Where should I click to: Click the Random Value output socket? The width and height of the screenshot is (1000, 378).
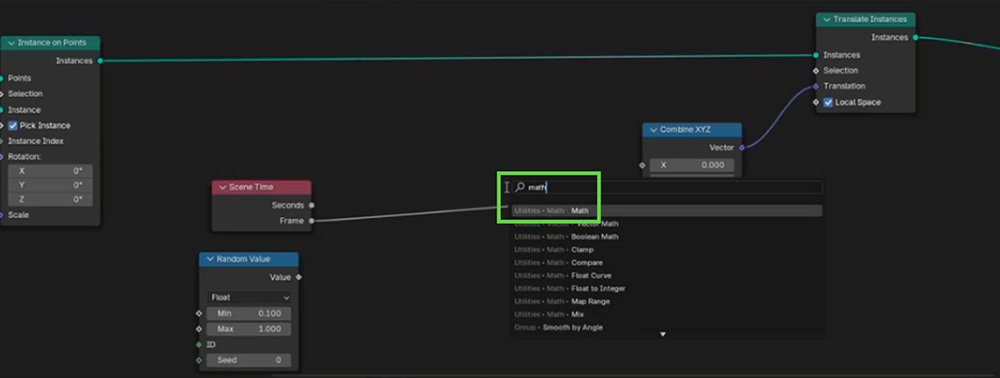point(298,277)
